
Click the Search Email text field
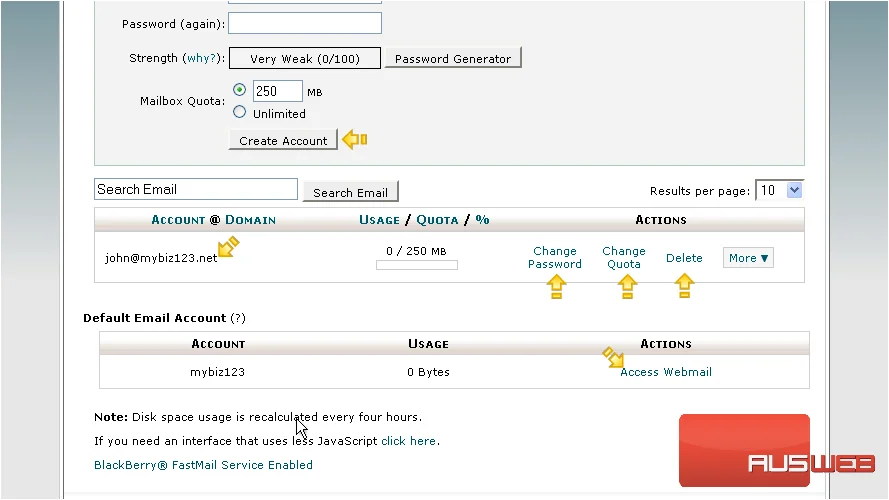pyautogui.click(x=196, y=189)
